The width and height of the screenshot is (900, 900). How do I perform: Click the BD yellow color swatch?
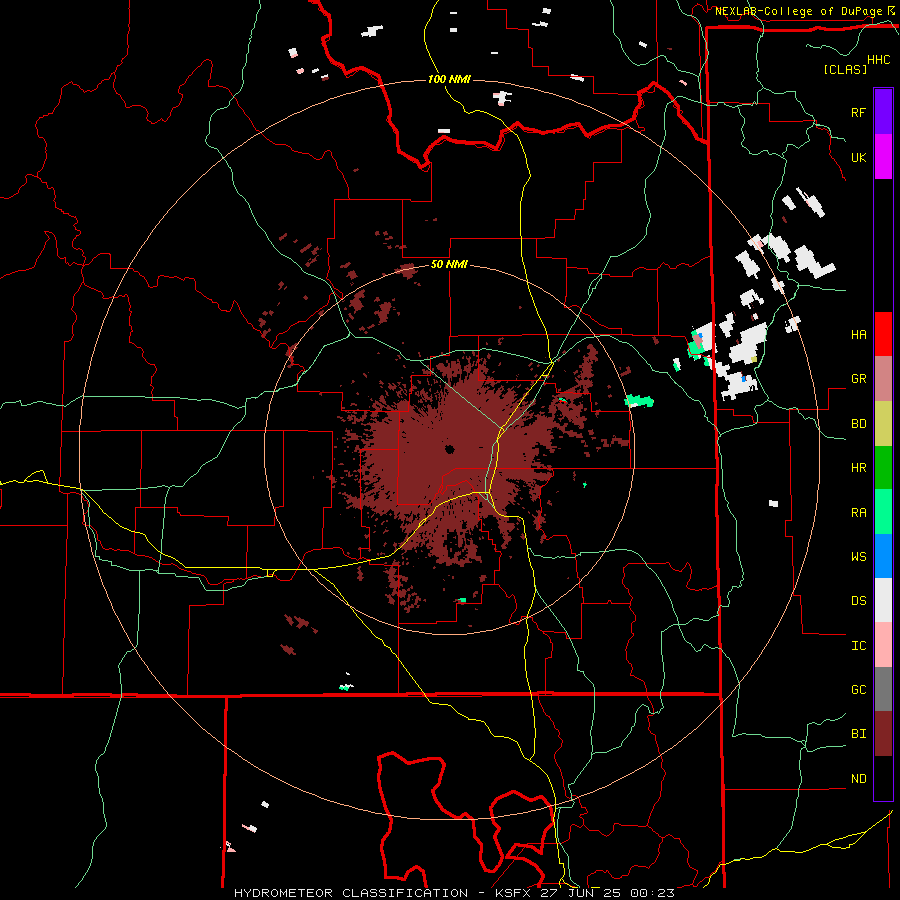click(883, 424)
